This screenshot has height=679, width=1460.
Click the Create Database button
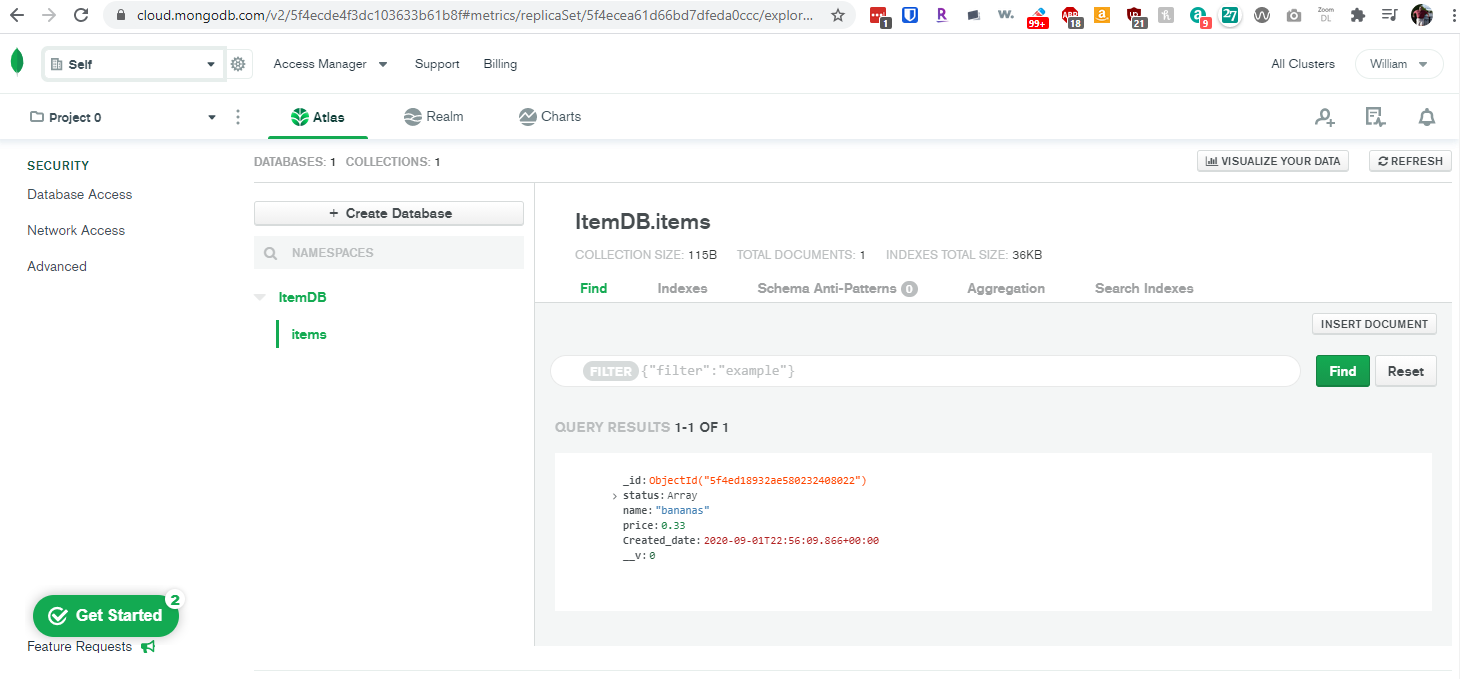pyautogui.click(x=389, y=213)
